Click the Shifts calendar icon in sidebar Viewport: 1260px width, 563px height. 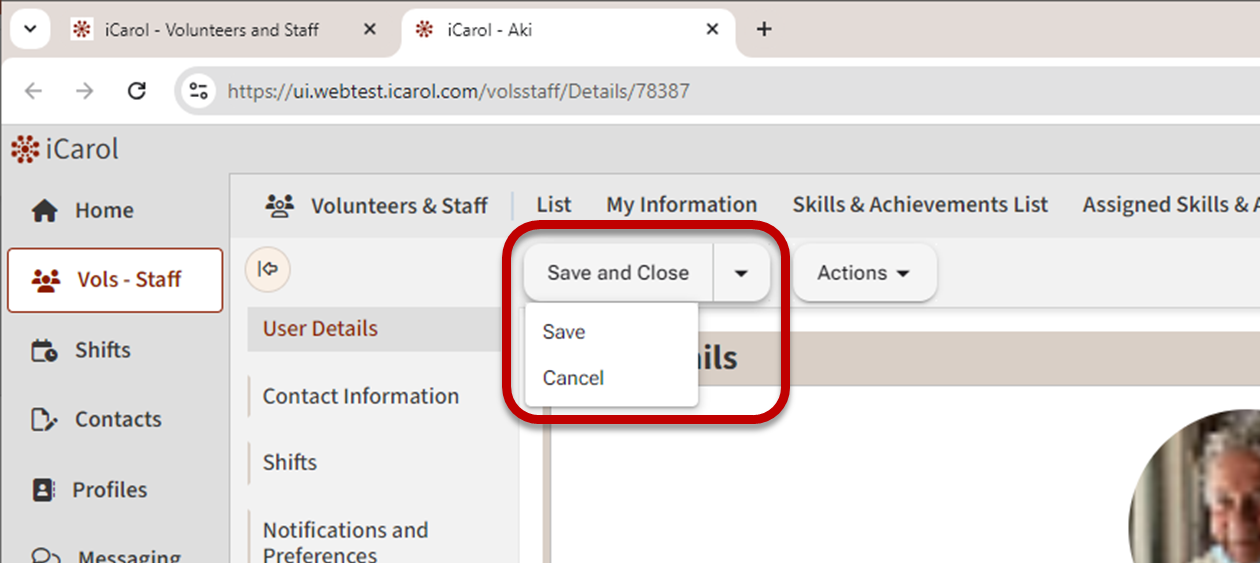45,351
